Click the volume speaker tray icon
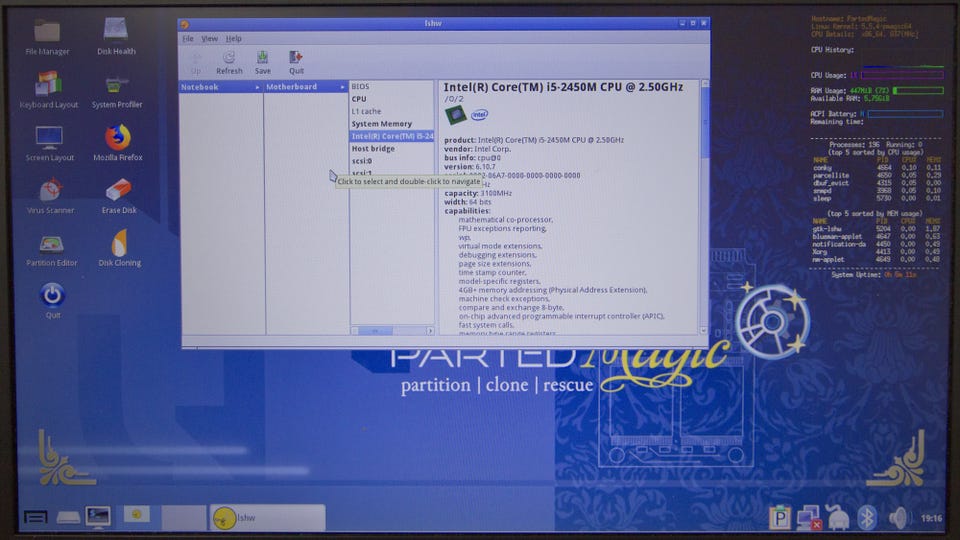This screenshot has height=540, width=960. click(899, 518)
